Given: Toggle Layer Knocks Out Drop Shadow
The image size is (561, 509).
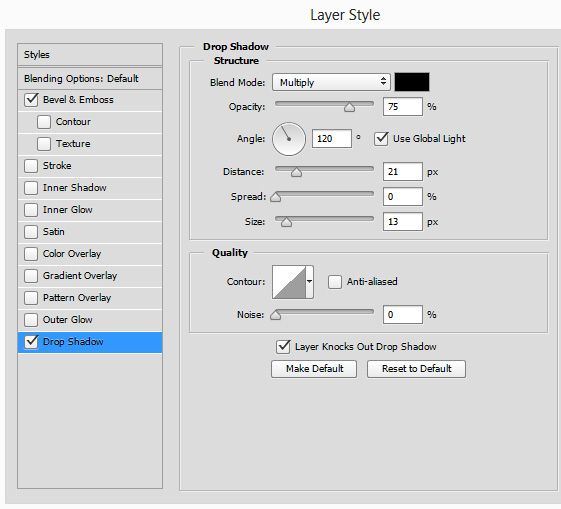Looking at the screenshot, I should click(283, 347).
